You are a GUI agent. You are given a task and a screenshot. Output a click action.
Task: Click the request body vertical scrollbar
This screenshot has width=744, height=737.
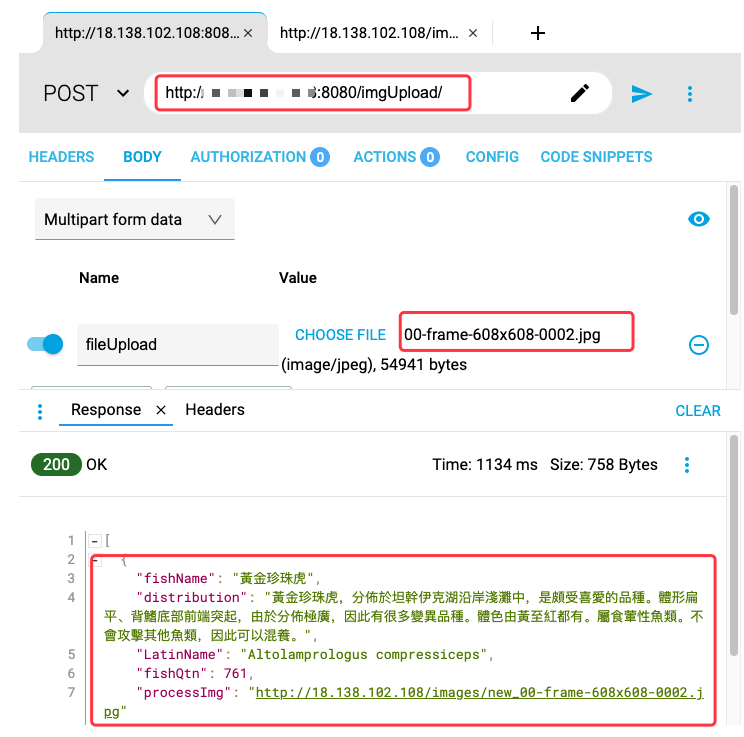tap(734, 250)
